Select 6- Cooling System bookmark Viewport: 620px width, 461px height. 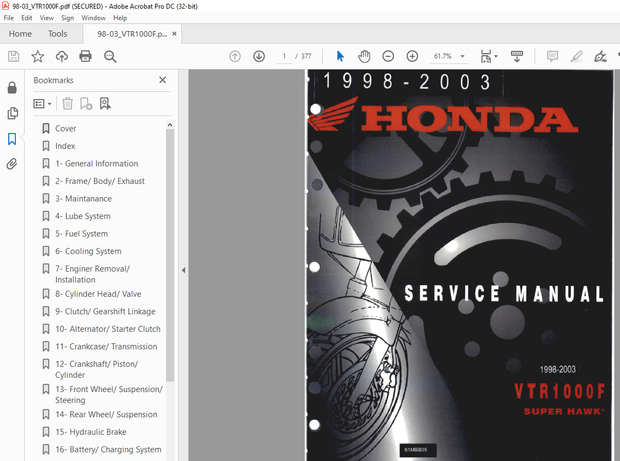[88, 251]
